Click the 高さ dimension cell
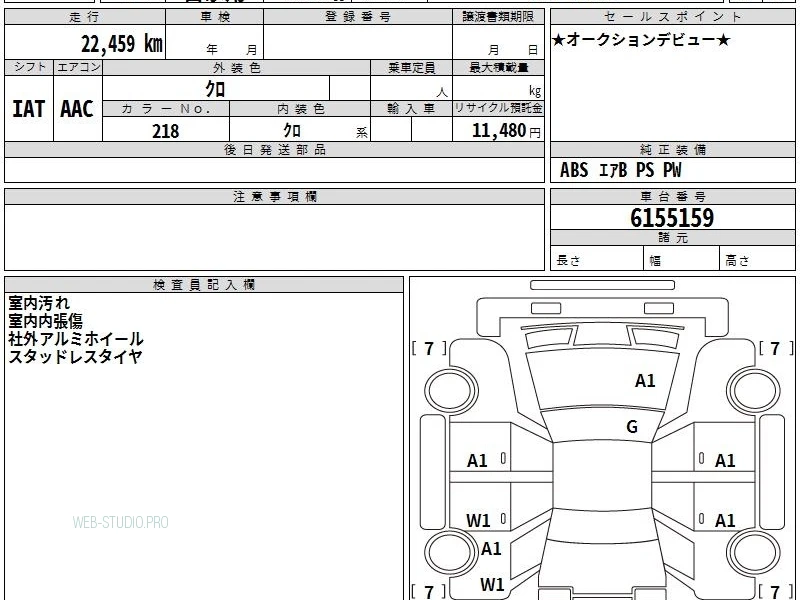This screenshot has height=600, width=800. tap(757, 259)
